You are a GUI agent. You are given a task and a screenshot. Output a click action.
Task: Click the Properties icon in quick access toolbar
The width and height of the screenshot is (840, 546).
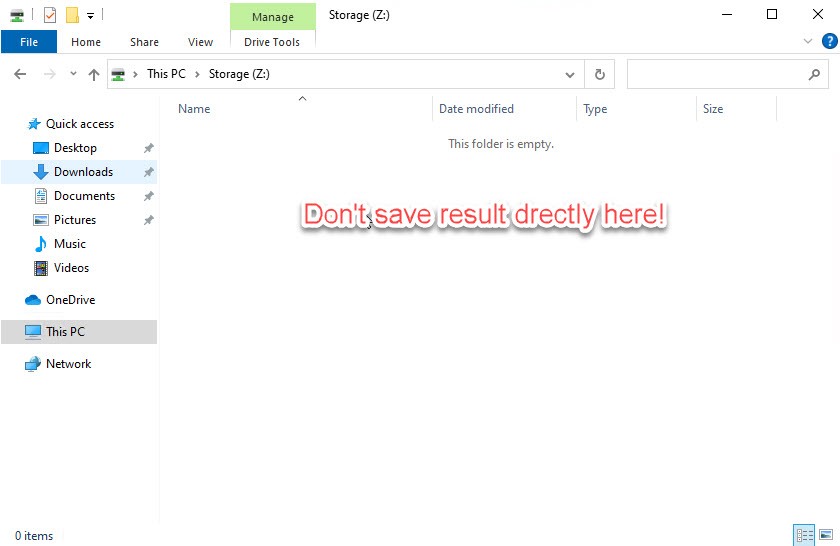(x=50, y=15)
